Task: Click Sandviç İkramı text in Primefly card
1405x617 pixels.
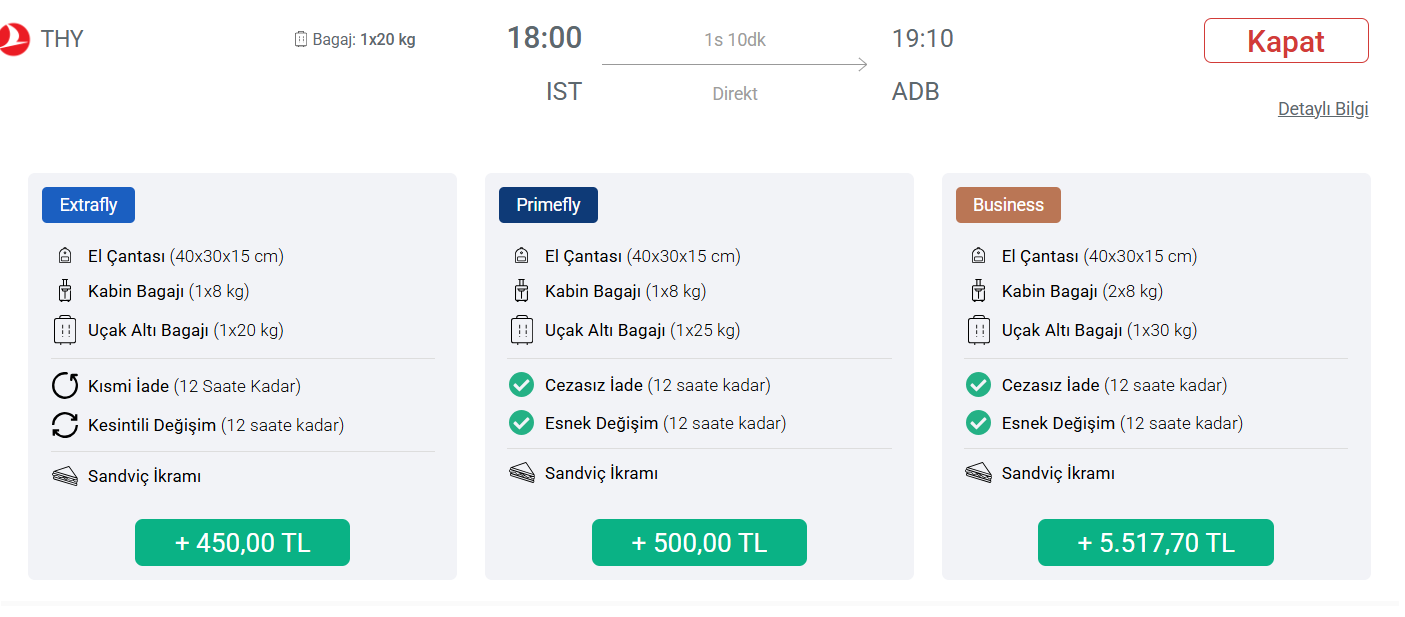Action: [x=601, y=473]
